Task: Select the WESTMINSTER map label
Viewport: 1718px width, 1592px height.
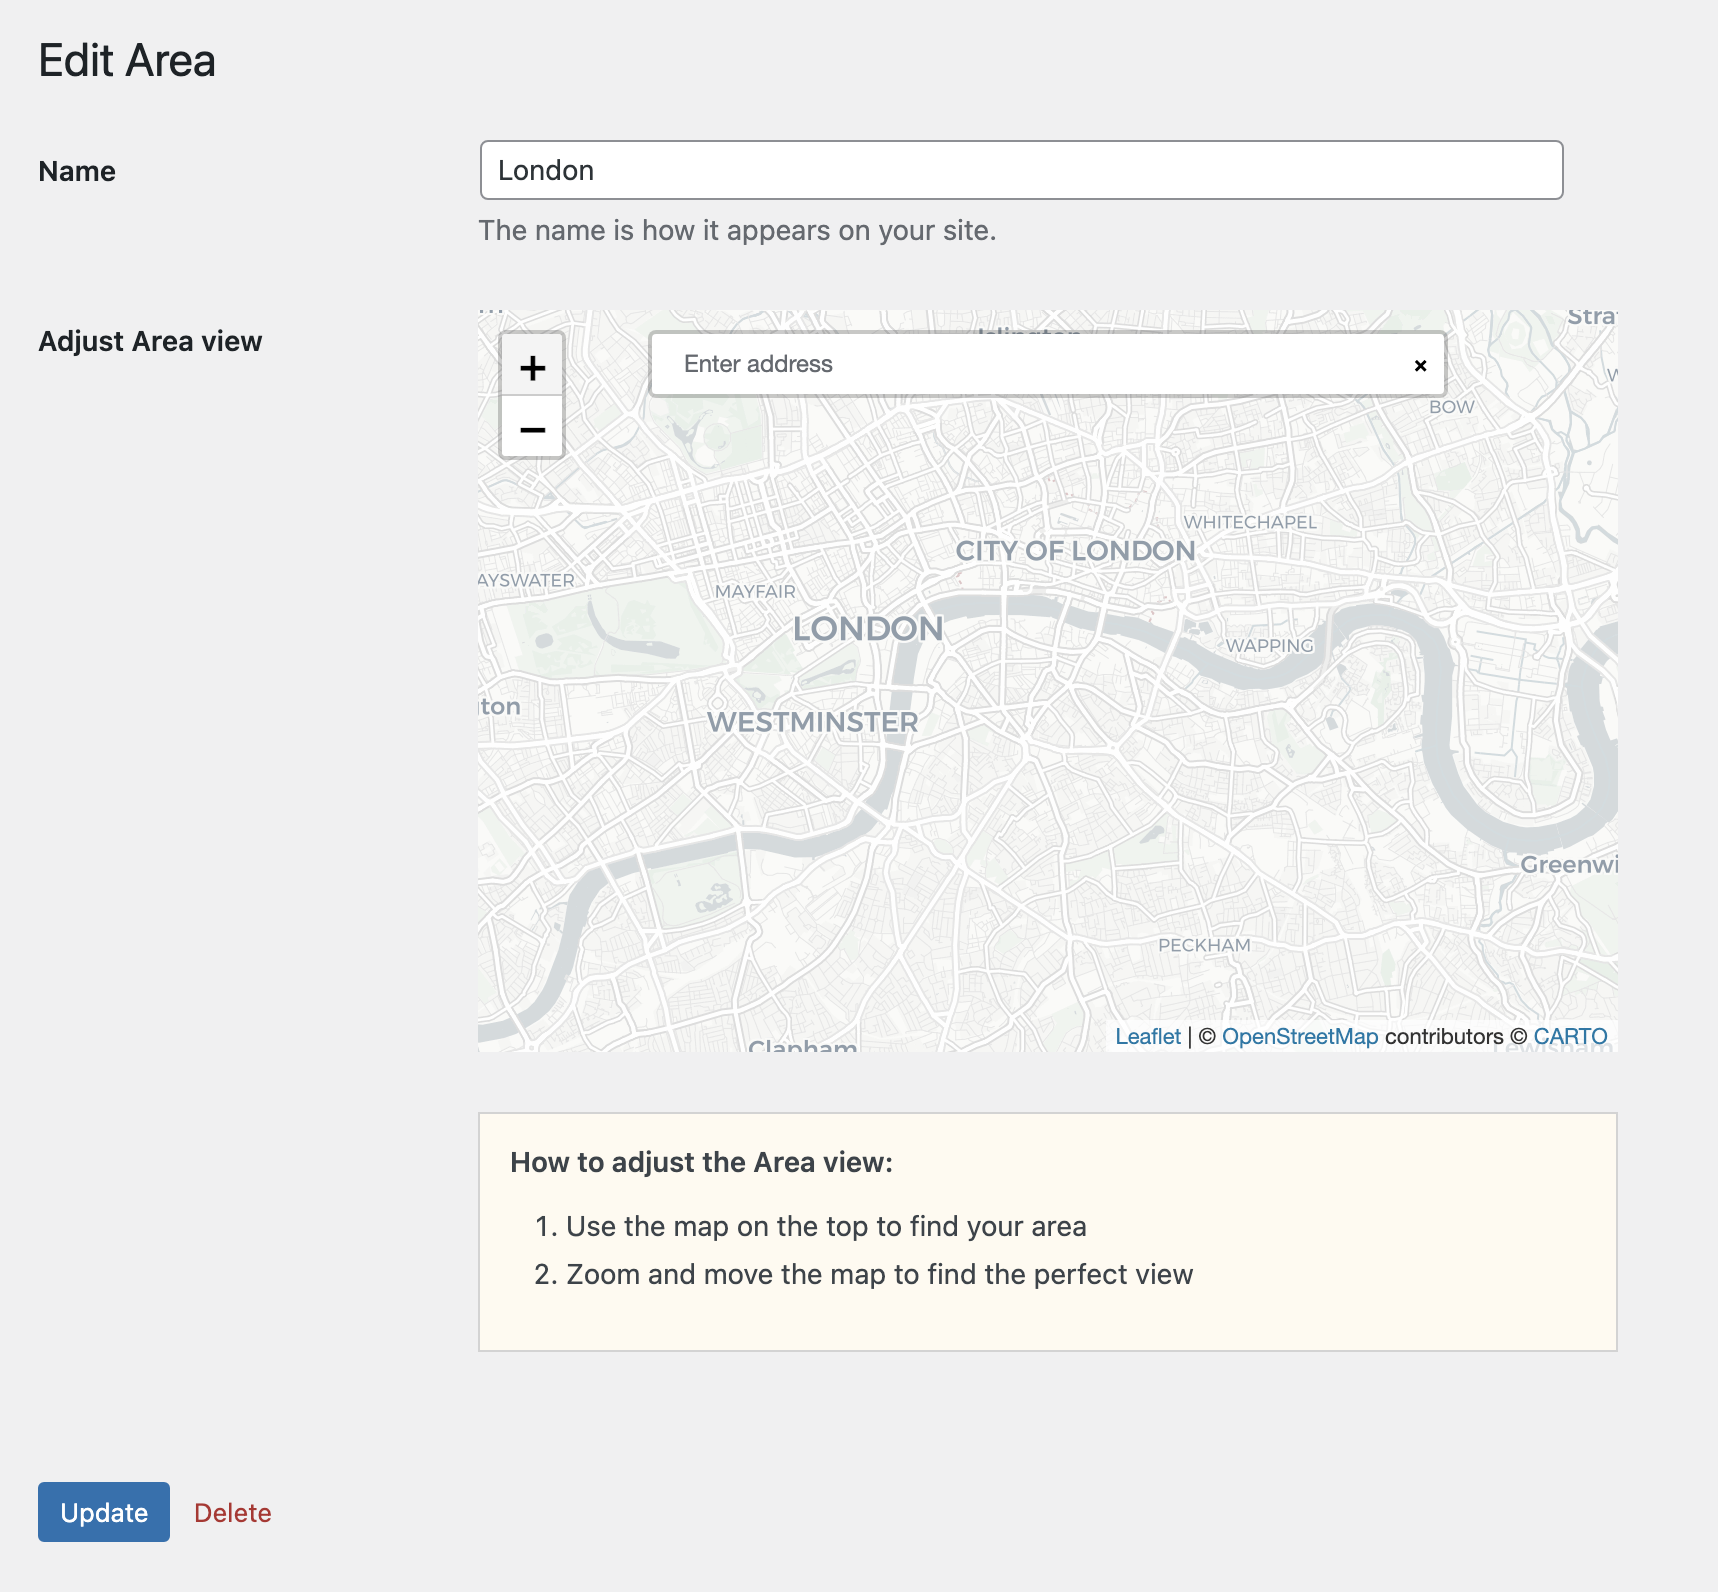Action: (x=812, y=722)
